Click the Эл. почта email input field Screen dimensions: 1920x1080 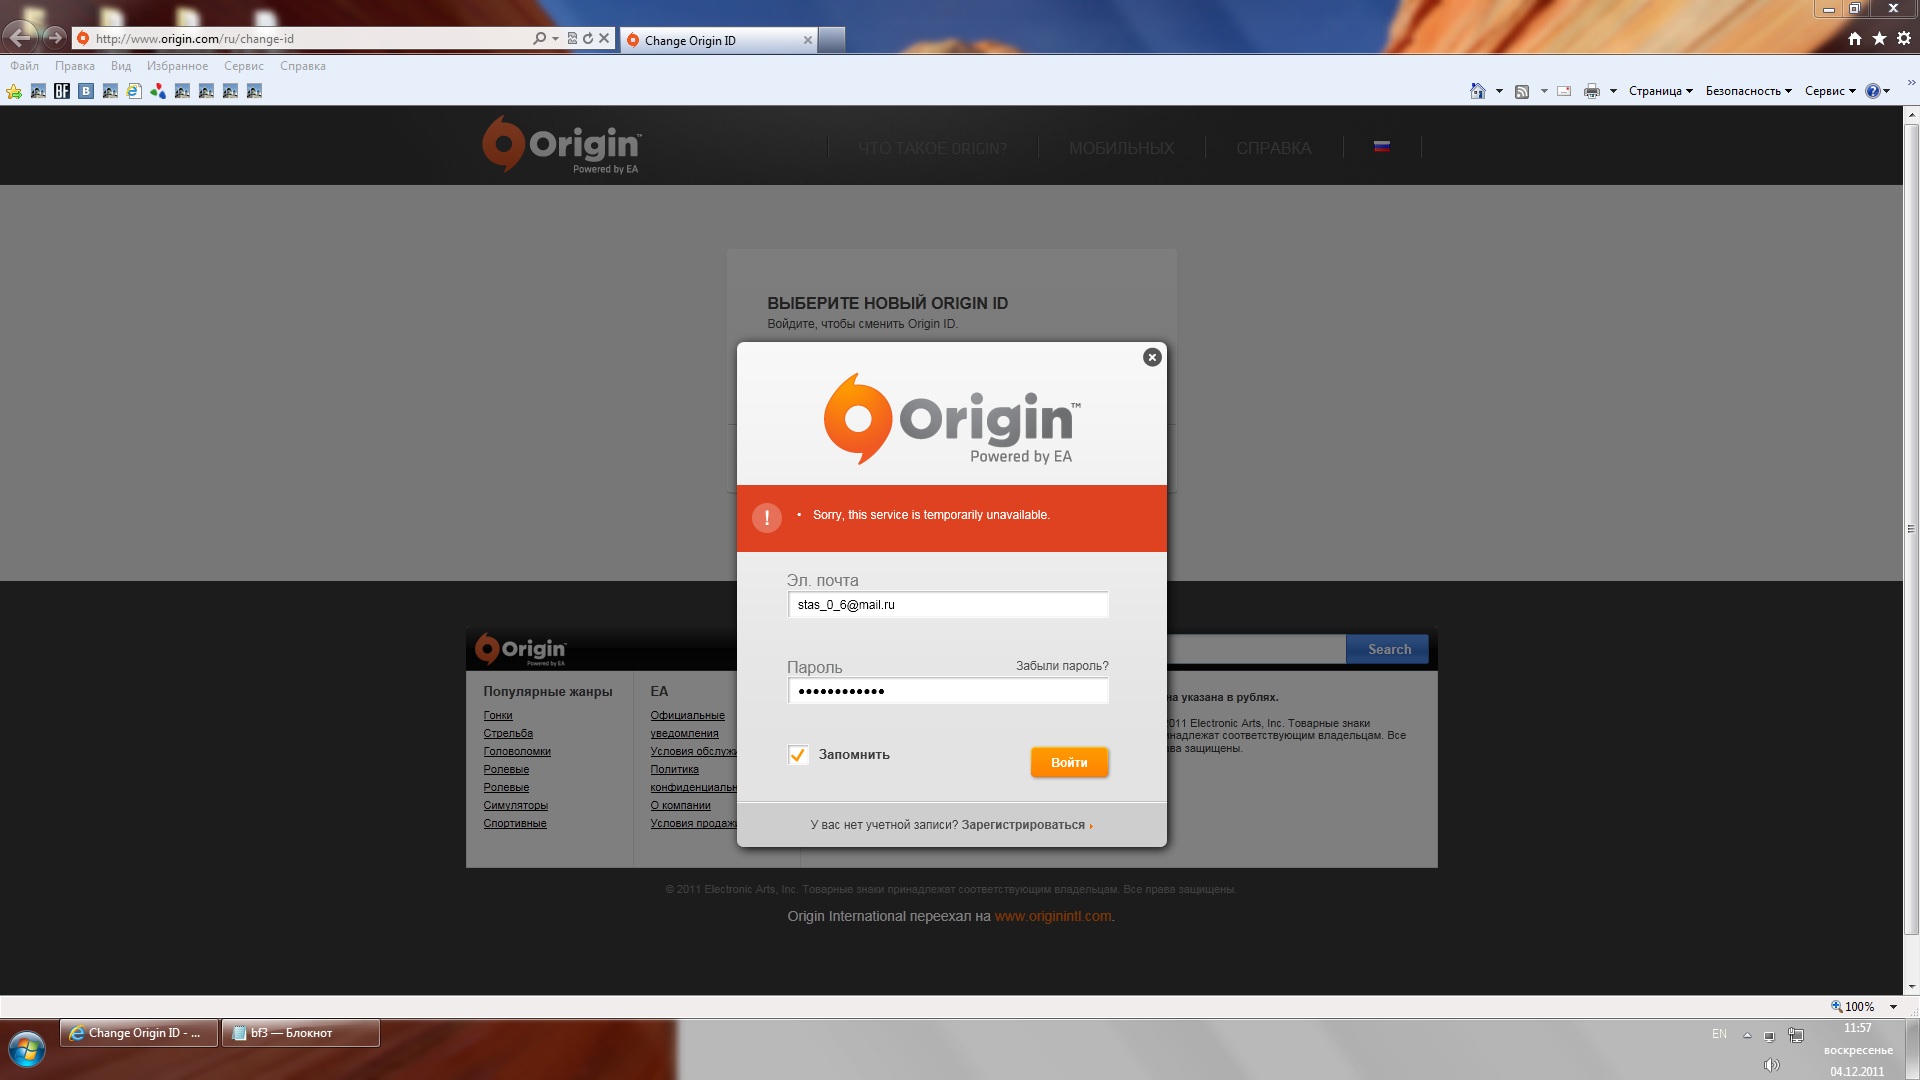(x=947, y=605)
